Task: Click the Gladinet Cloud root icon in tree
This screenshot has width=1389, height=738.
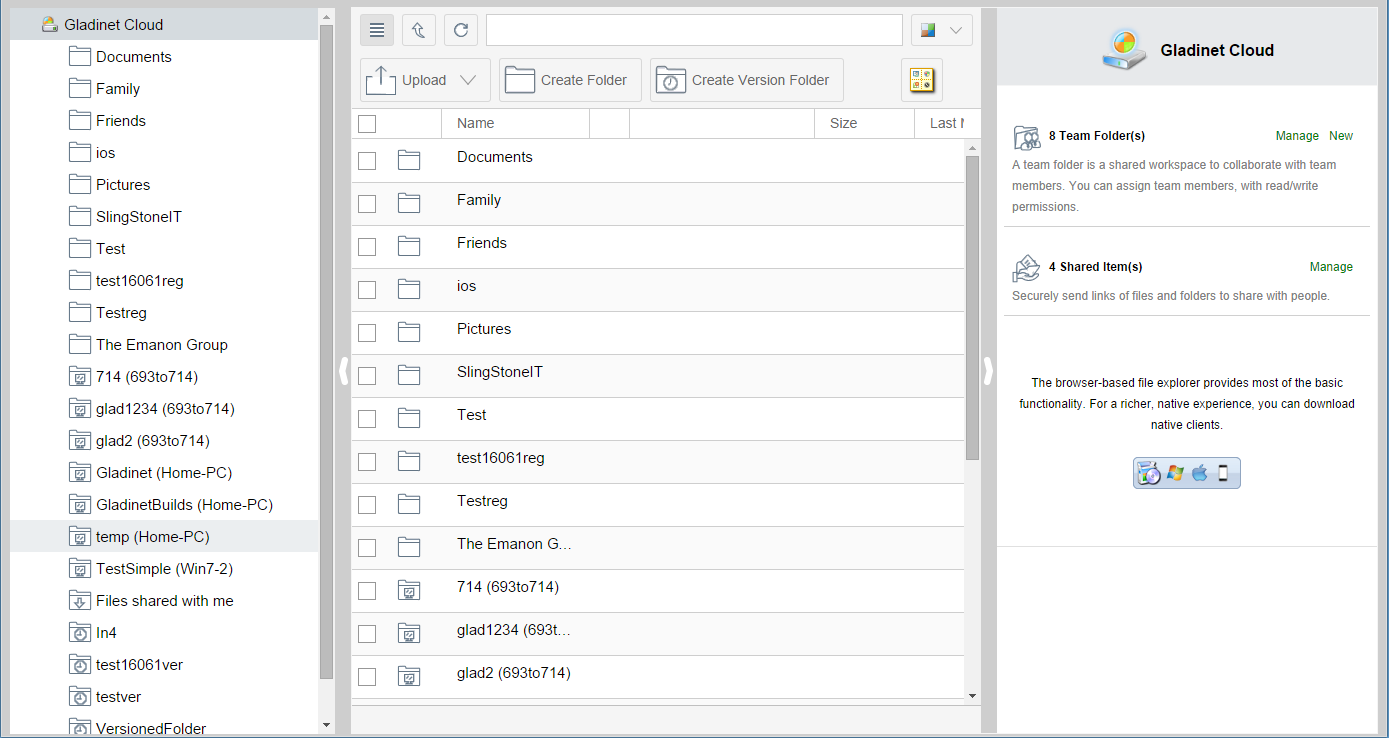Action: pos(49,25)
